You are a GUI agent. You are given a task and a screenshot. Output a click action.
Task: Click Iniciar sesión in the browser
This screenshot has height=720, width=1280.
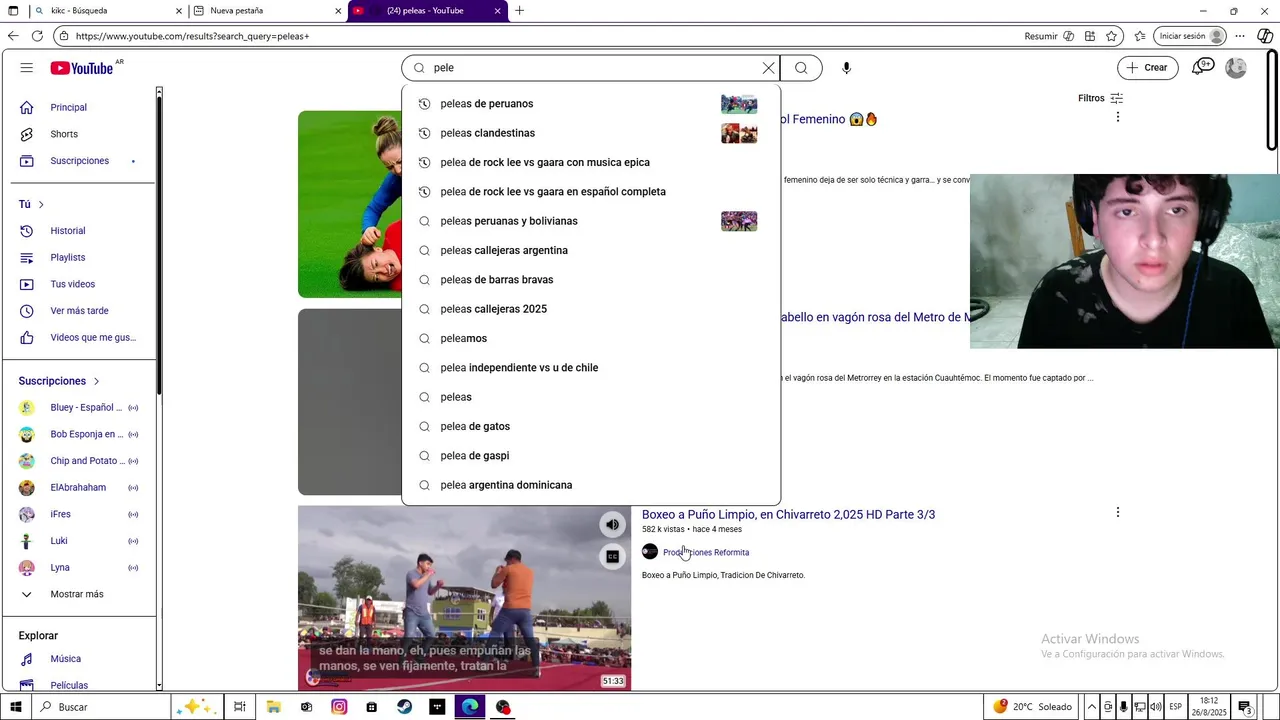[x=1190, y=36]
